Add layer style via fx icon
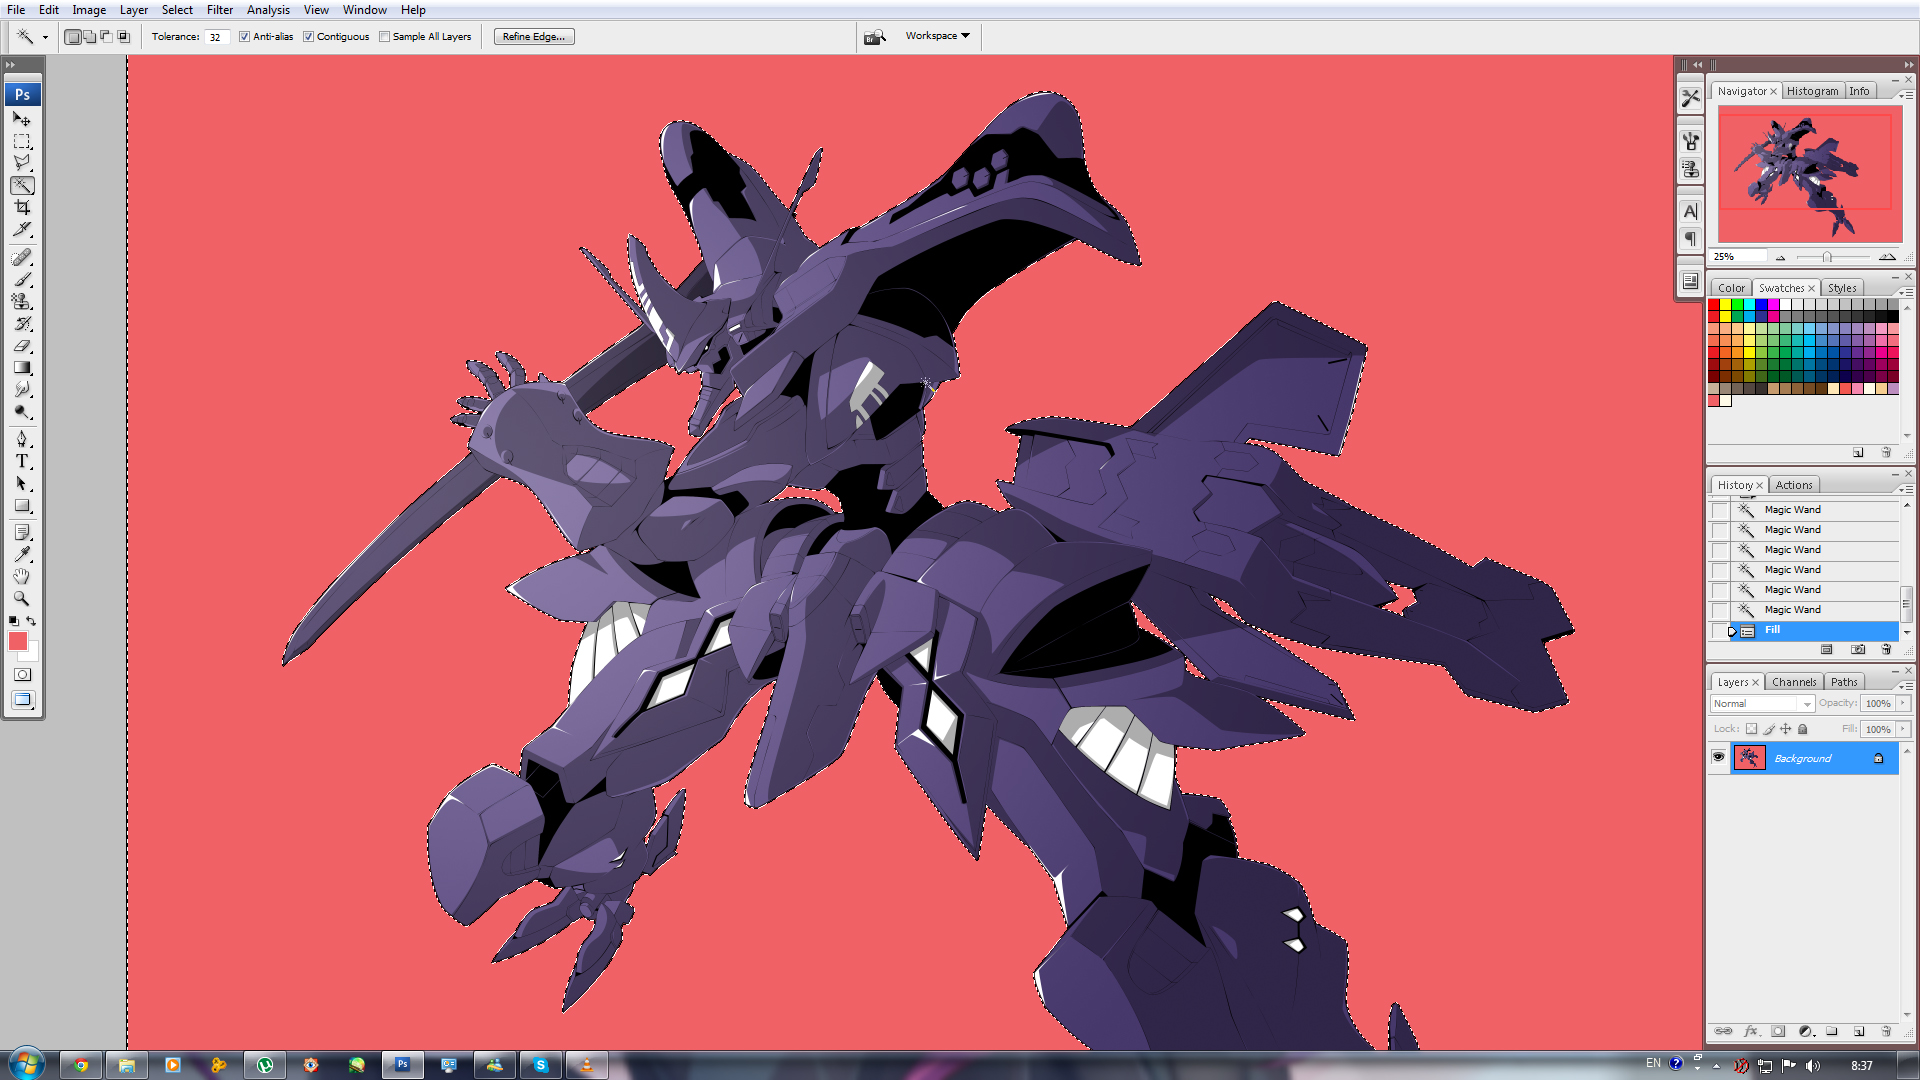 click(1751, 1031)
